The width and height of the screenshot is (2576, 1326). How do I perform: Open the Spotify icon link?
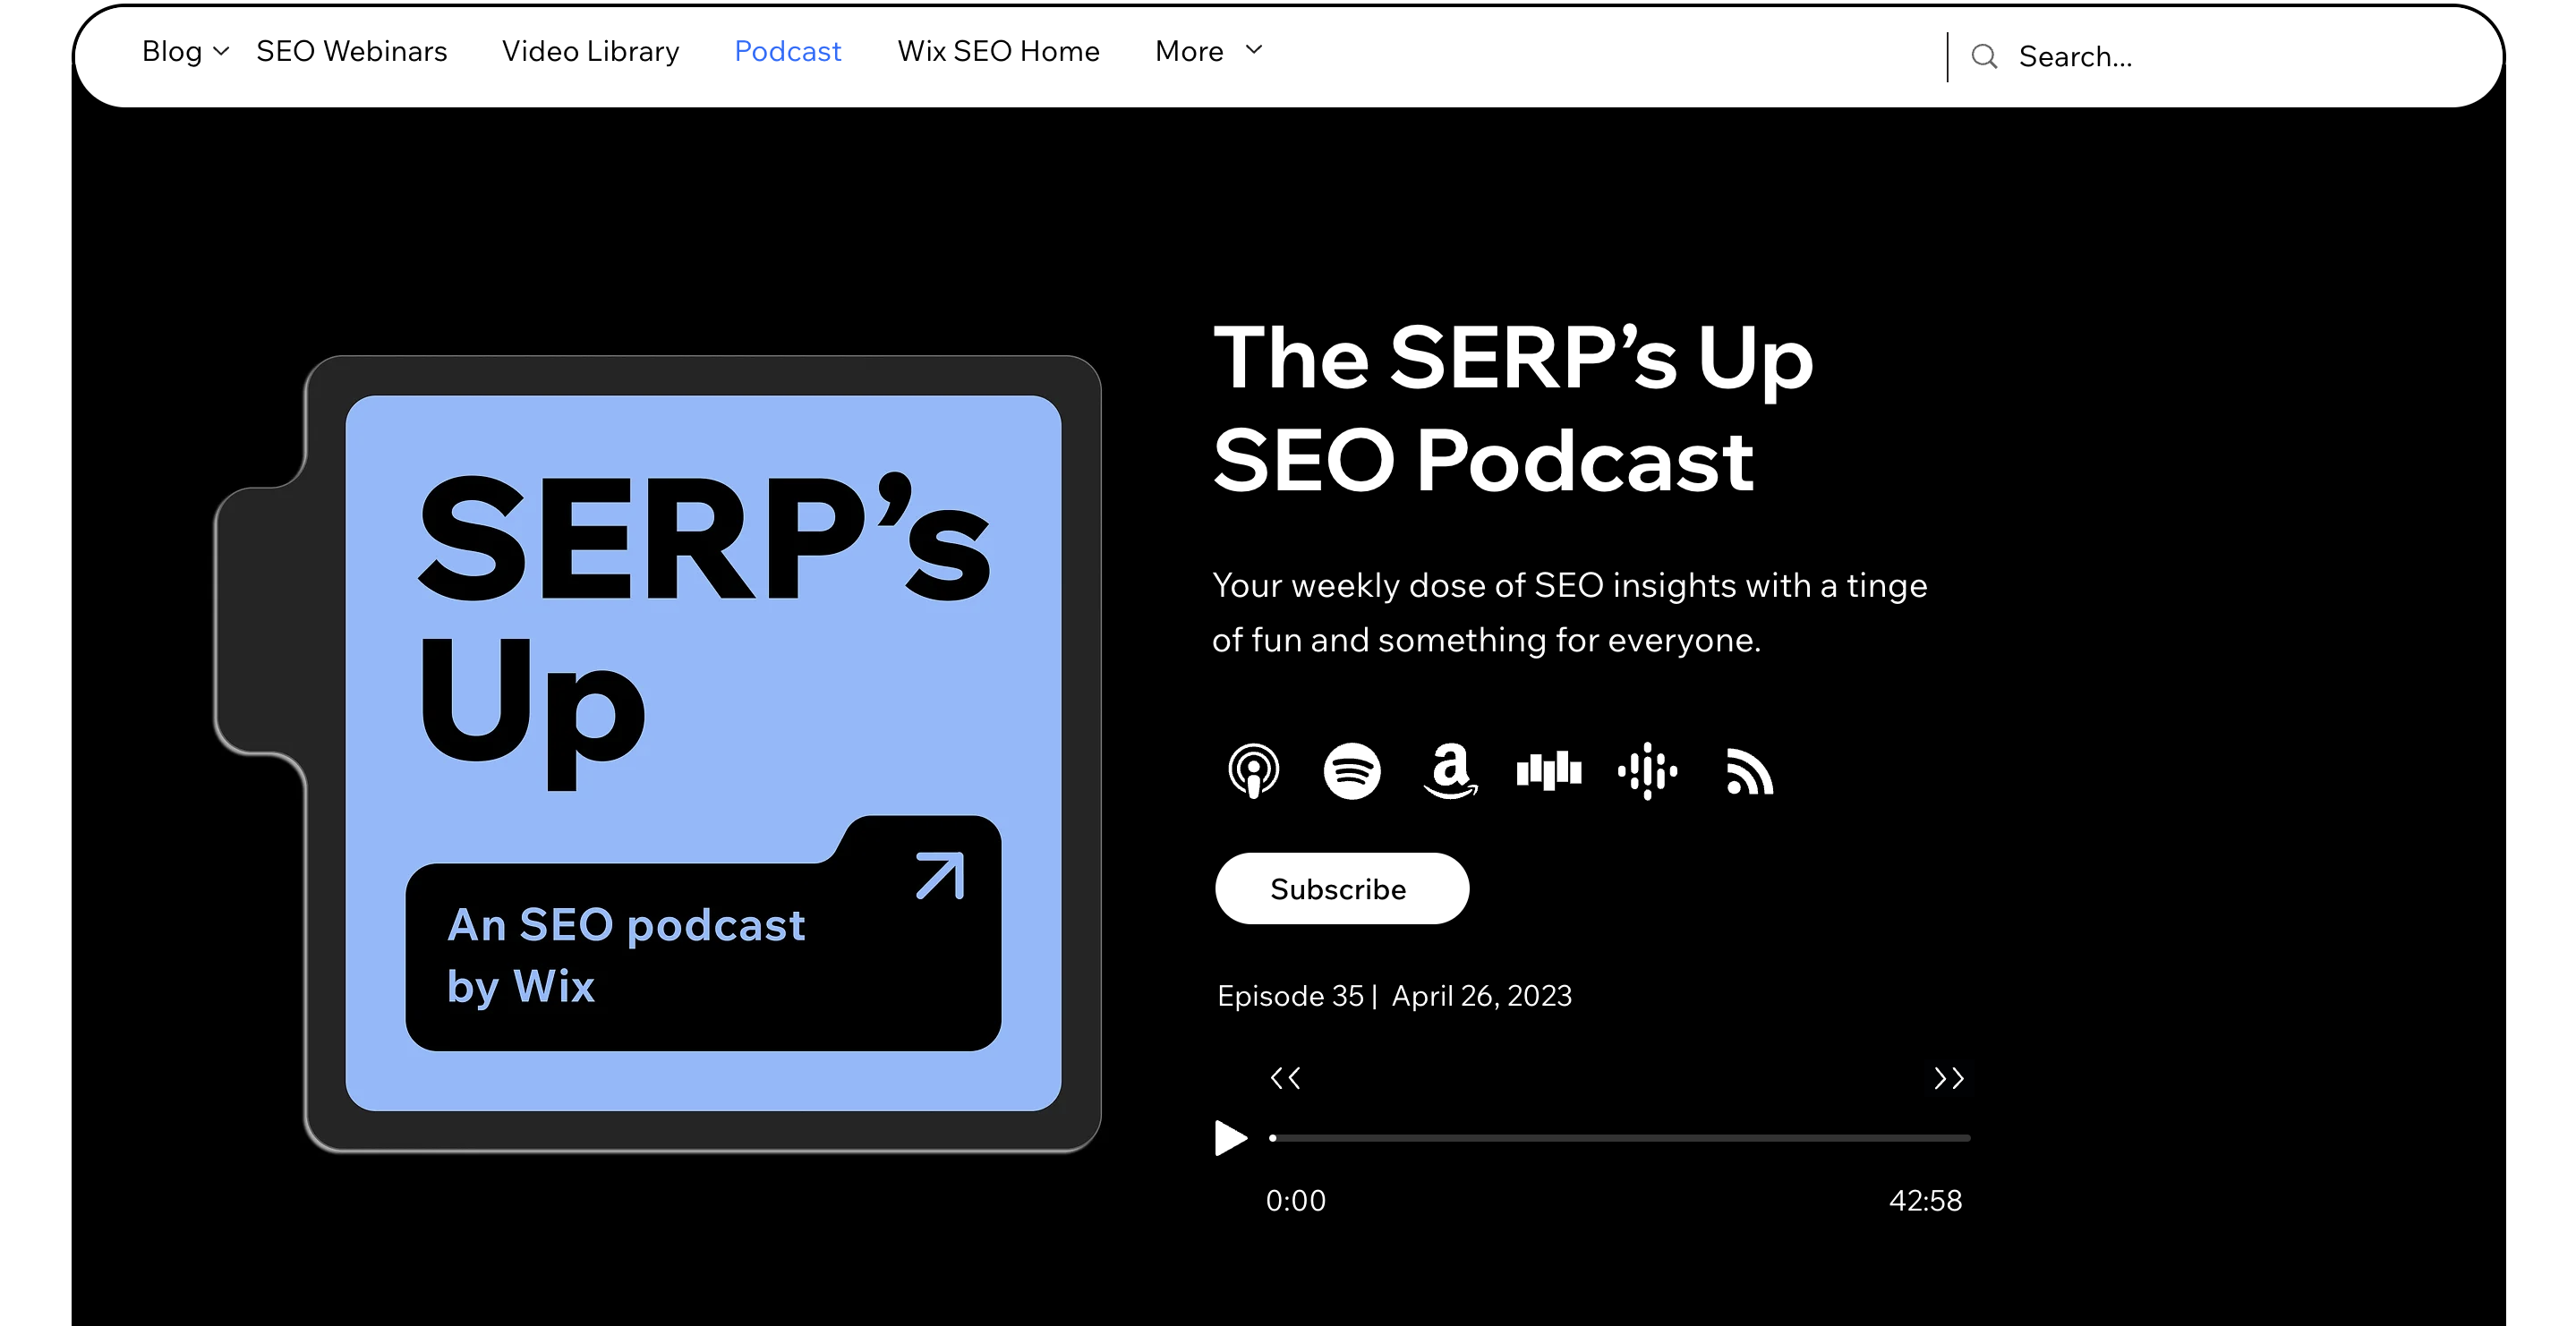tap(1352, 771)
